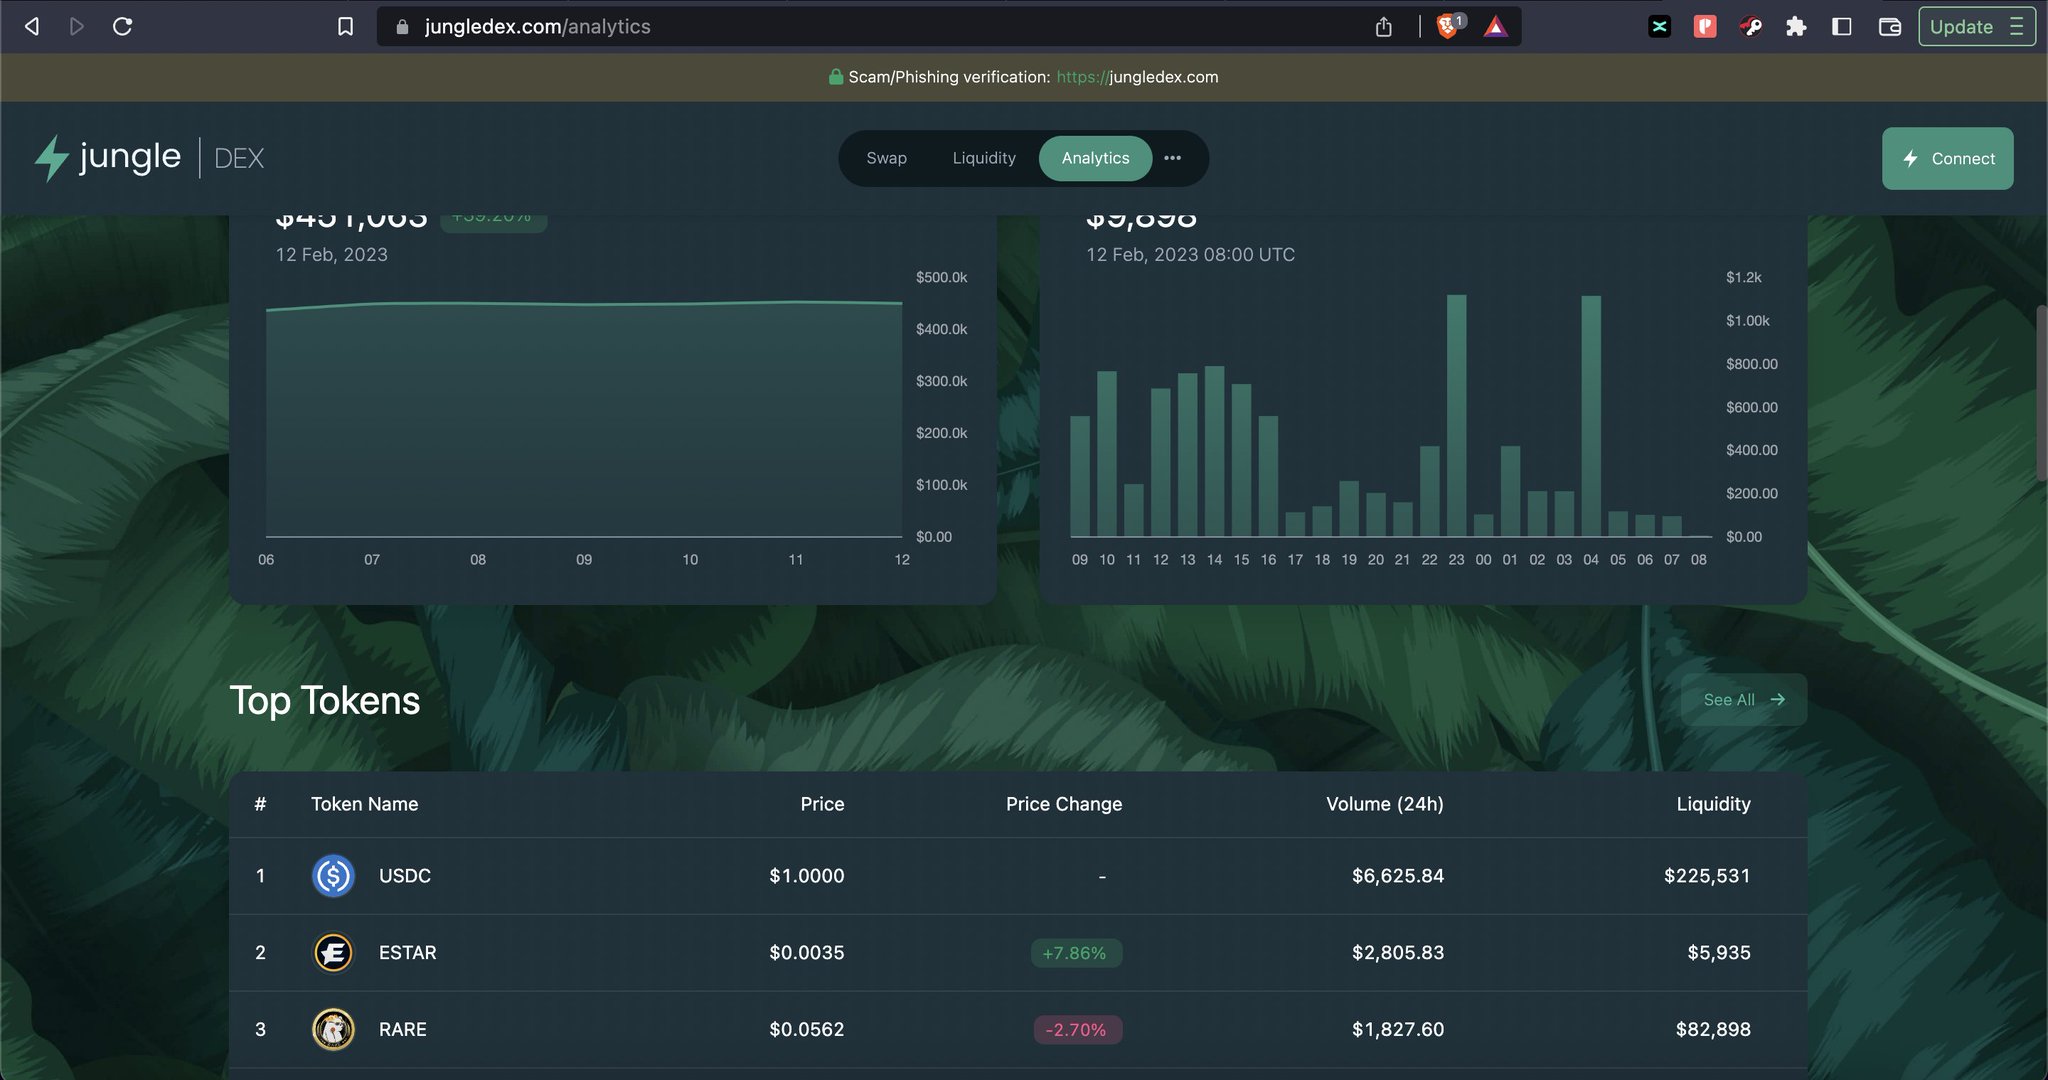Open Brave Shields with the notification badge
This screenshot has height=1080, width=2048.
[x=1448, y=27]
